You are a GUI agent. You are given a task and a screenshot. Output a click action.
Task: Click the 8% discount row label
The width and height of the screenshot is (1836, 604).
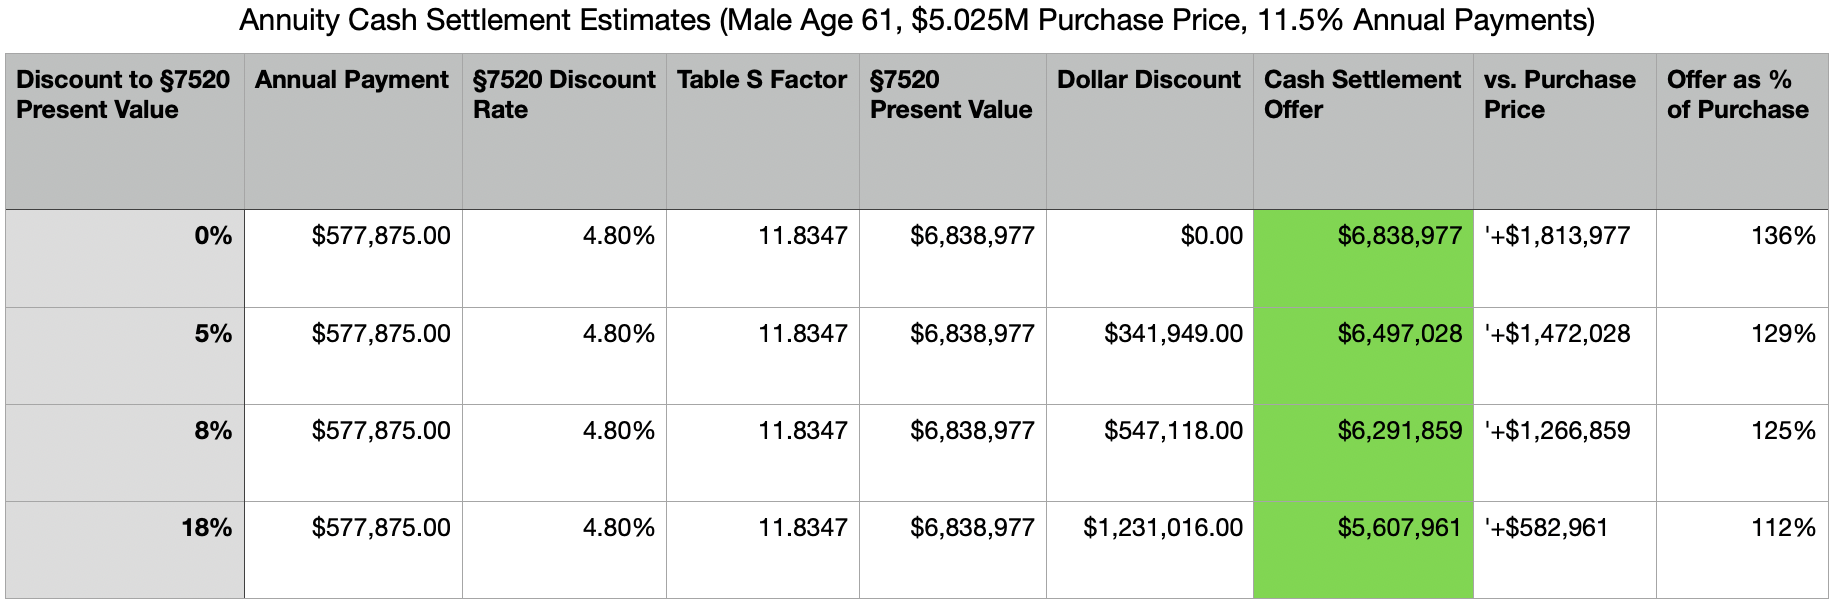click(x=213, y=431)
